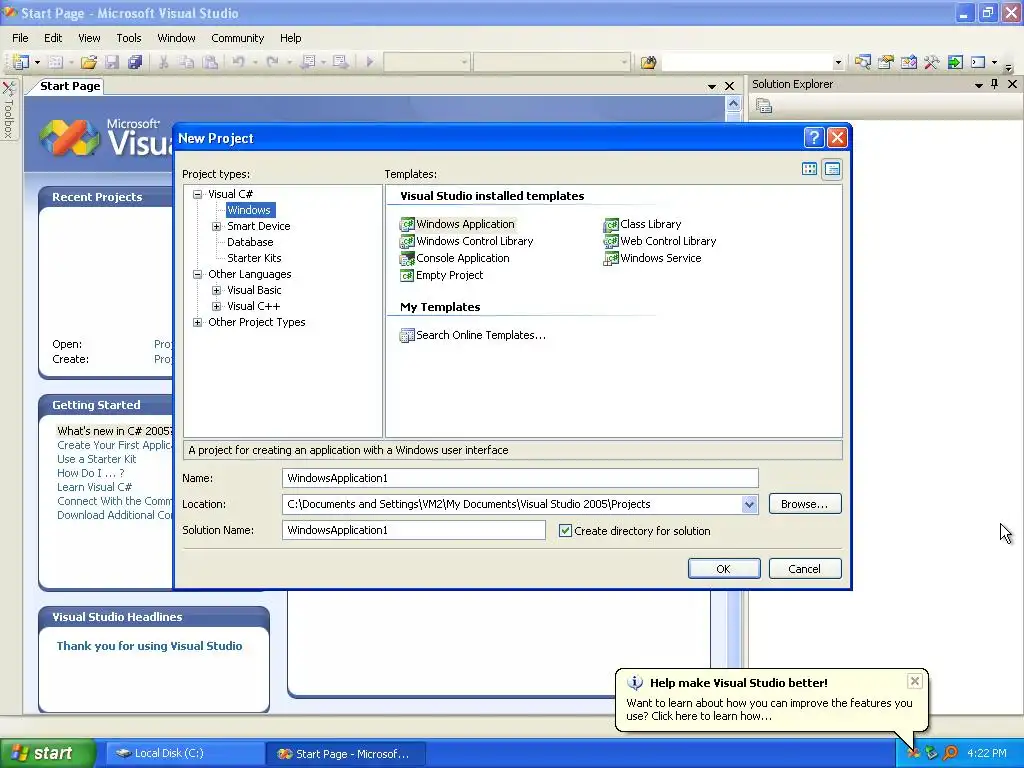Click Cancel in New Project dialog
The width and height of the screenshot is (1024, 768).
coord(805,569)
